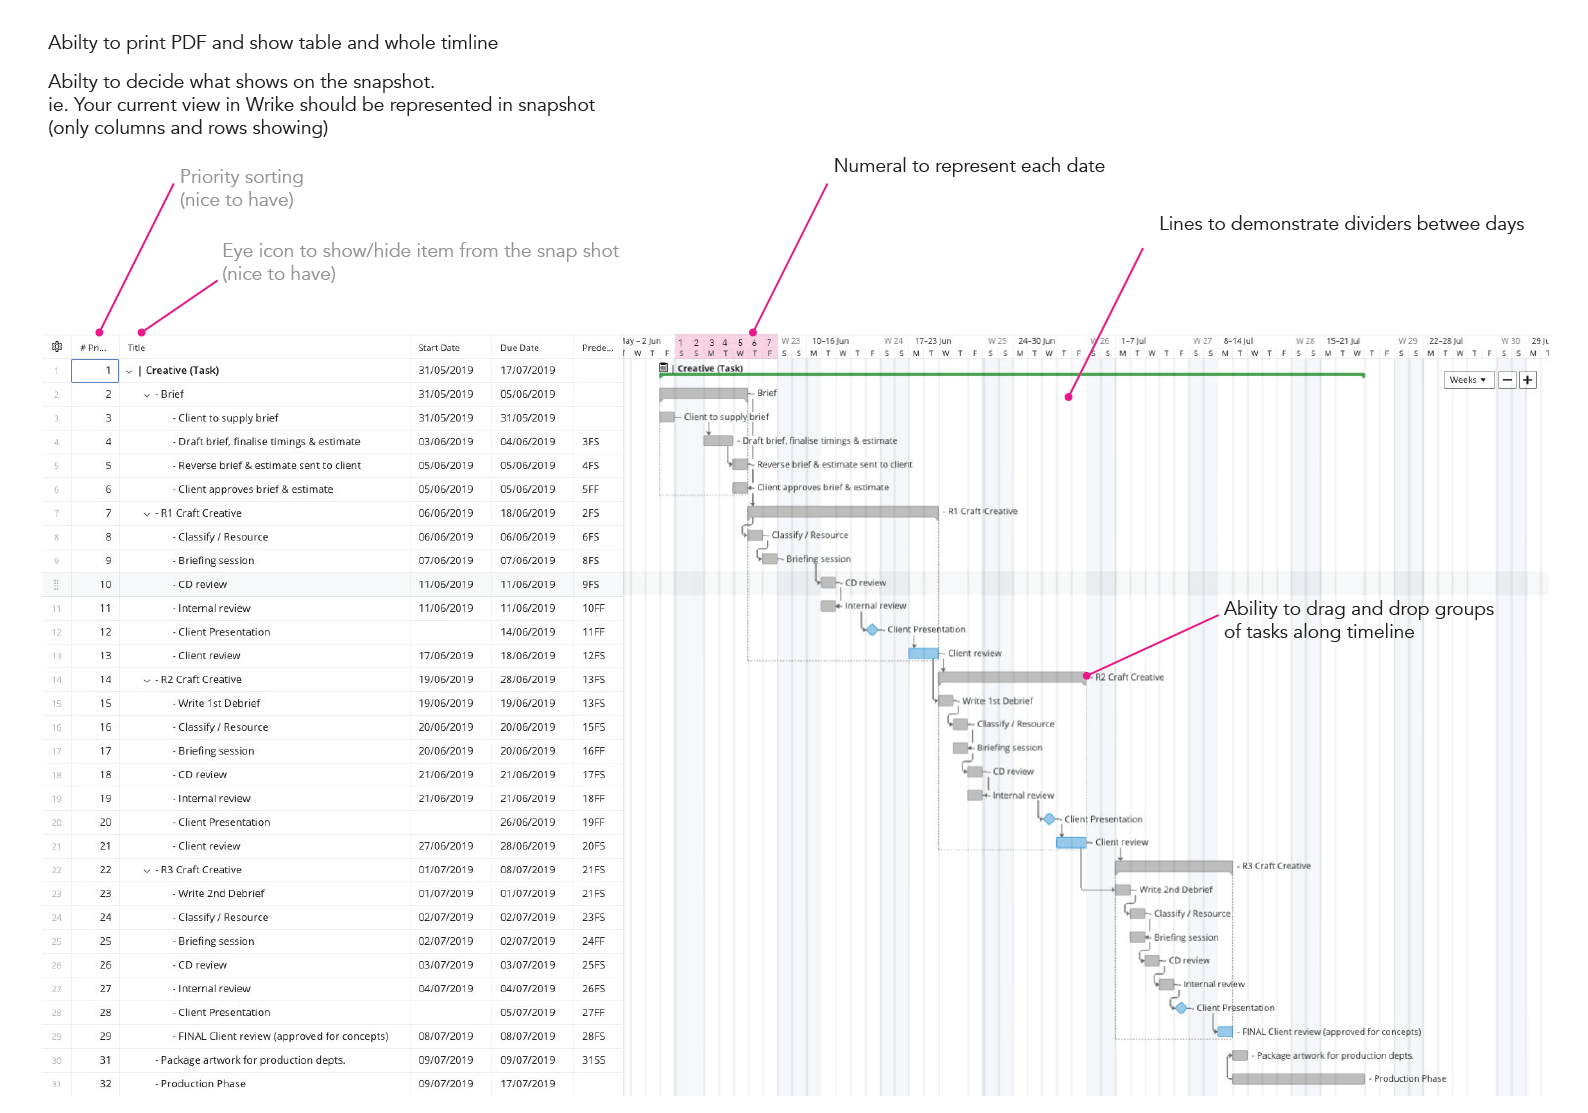This screenshot has height=1113, width=1588.
Task: Collapse the Brief subtask group
Action: click(x=147, y=395)
